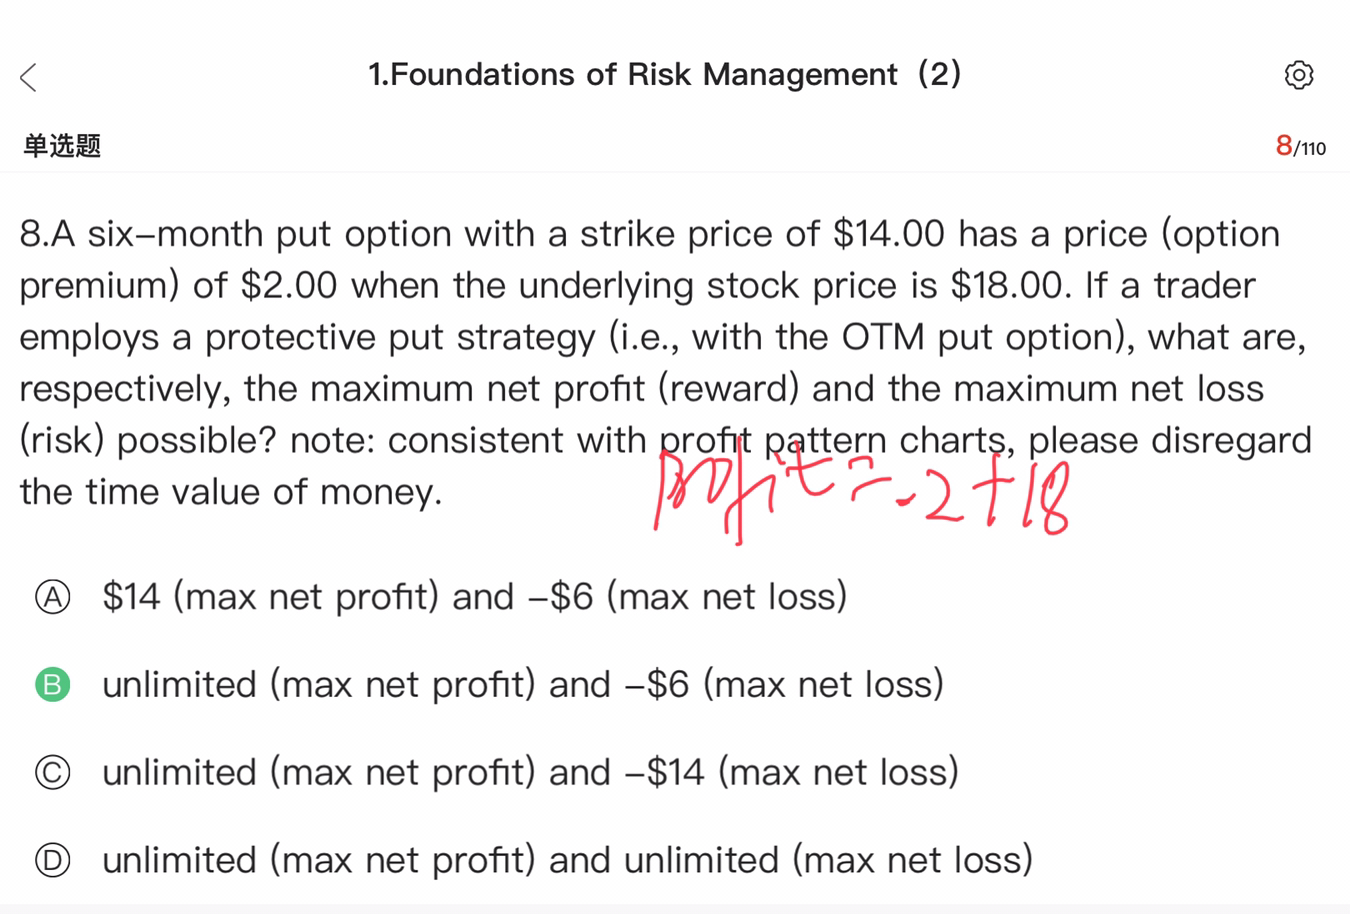Tap the 'Foundations of Risk Management' title
The width and height of the screenshot is (1350, 914).
(x=664, y=75)
